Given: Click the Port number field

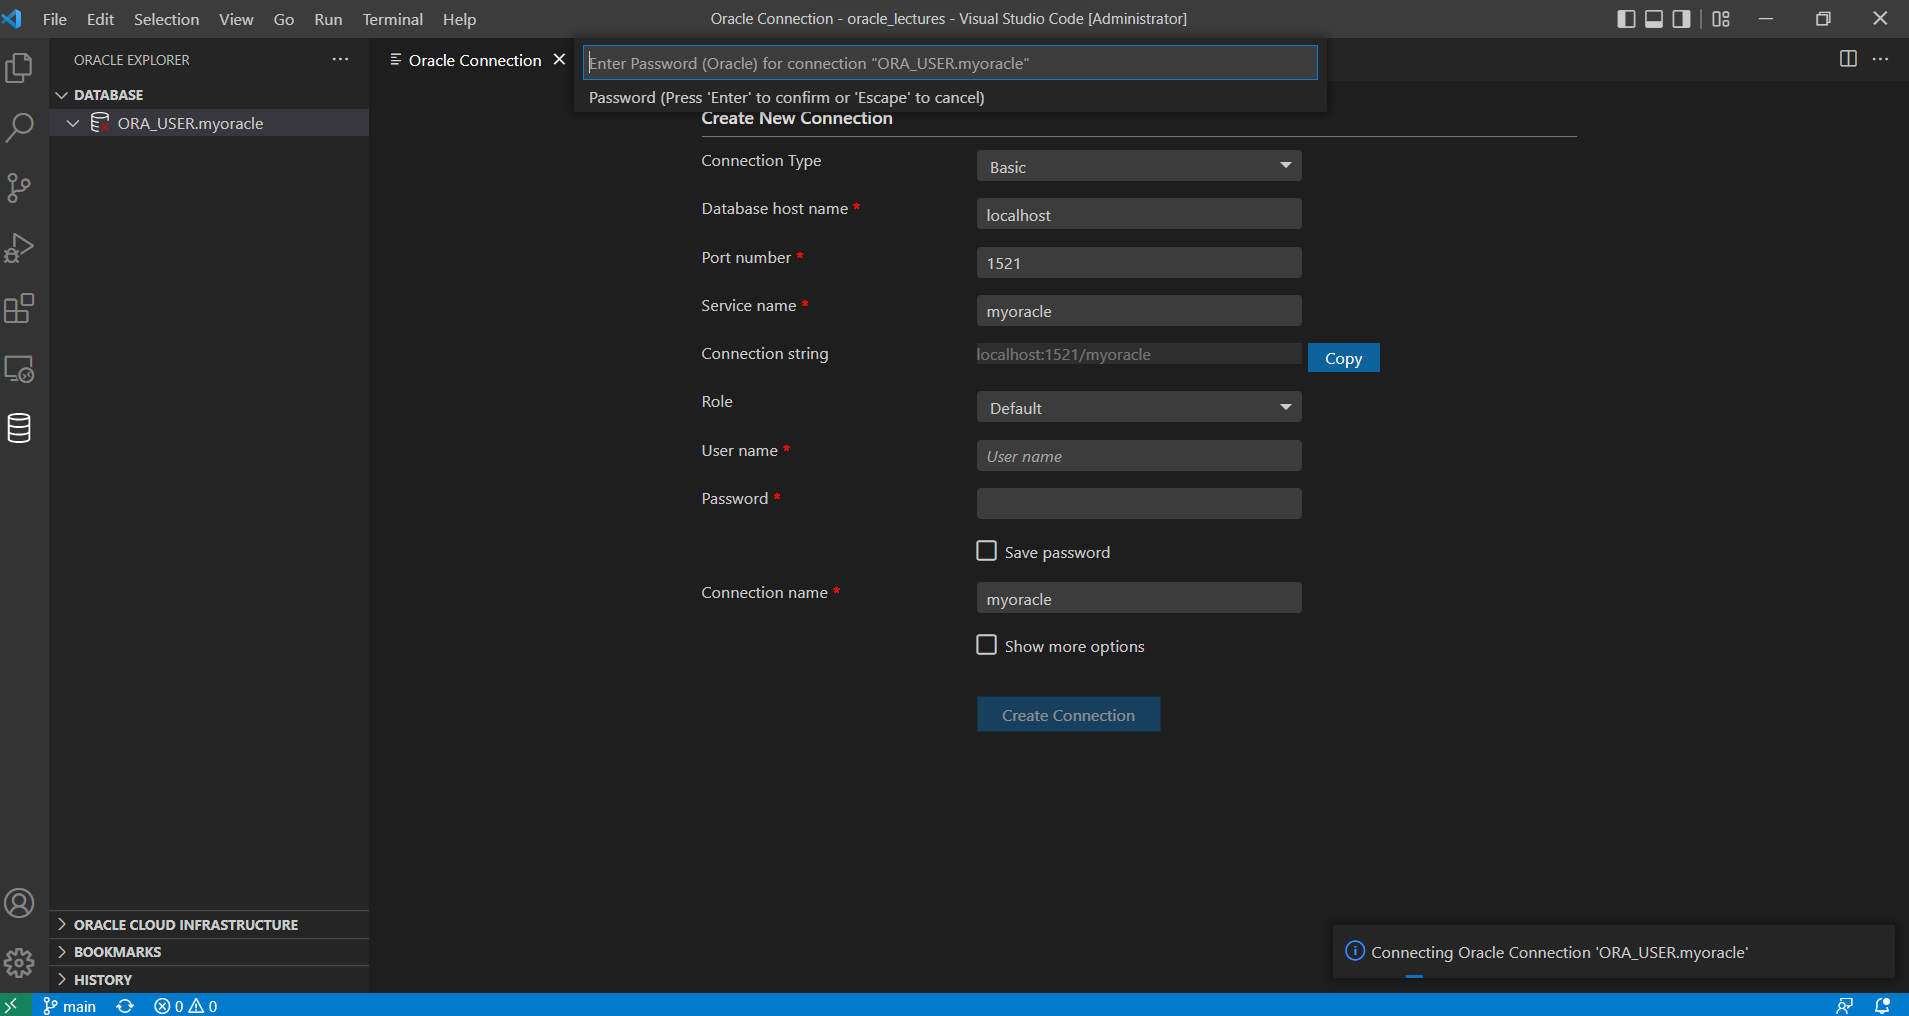Looking at the screenshot, I should point(1139,262).
